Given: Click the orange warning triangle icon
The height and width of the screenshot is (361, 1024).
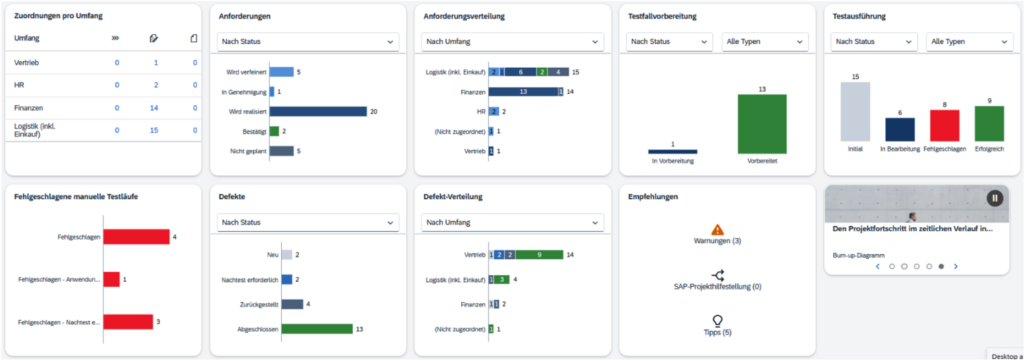Looking at the screenshot, I should (x=717, y=229).
